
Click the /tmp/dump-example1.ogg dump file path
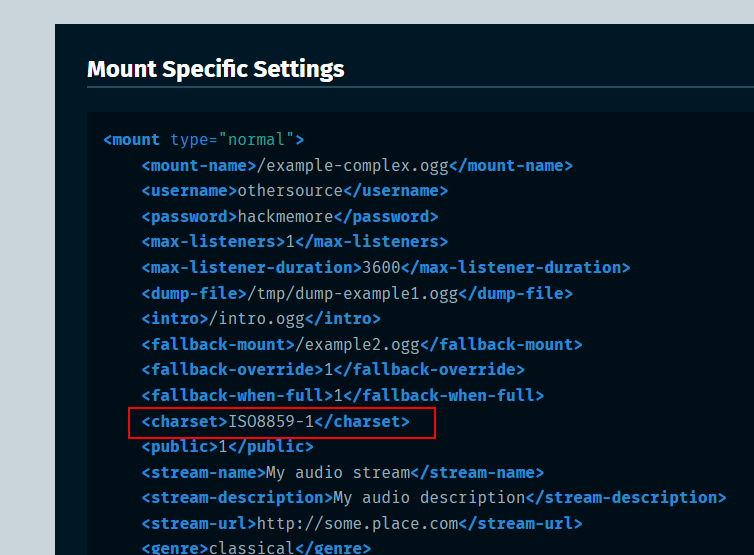[343, 293]
